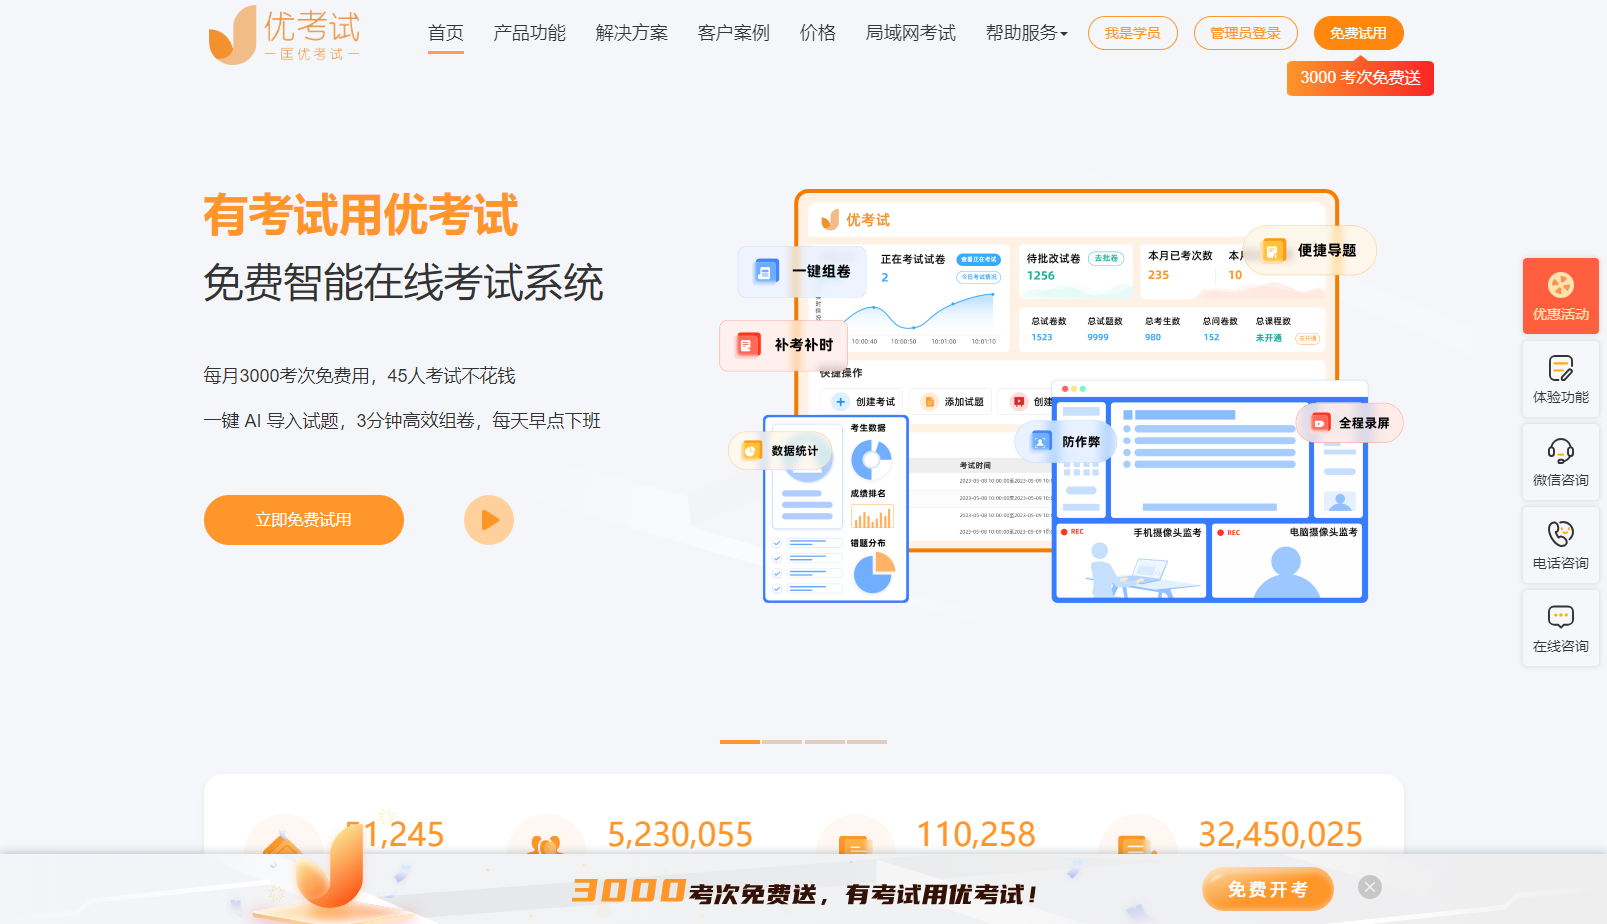1607x924 pixels.
Task: Open the 微信咨询 headset icon
Action: click(1561, 462)
